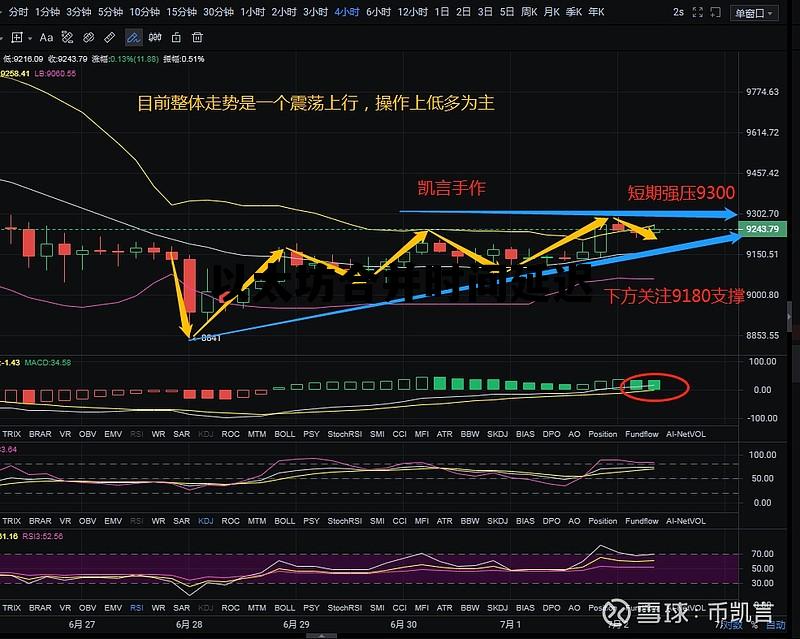Click the 9243.79 price label on the axis
Screen dimensions: 800x639
(765, 228)
